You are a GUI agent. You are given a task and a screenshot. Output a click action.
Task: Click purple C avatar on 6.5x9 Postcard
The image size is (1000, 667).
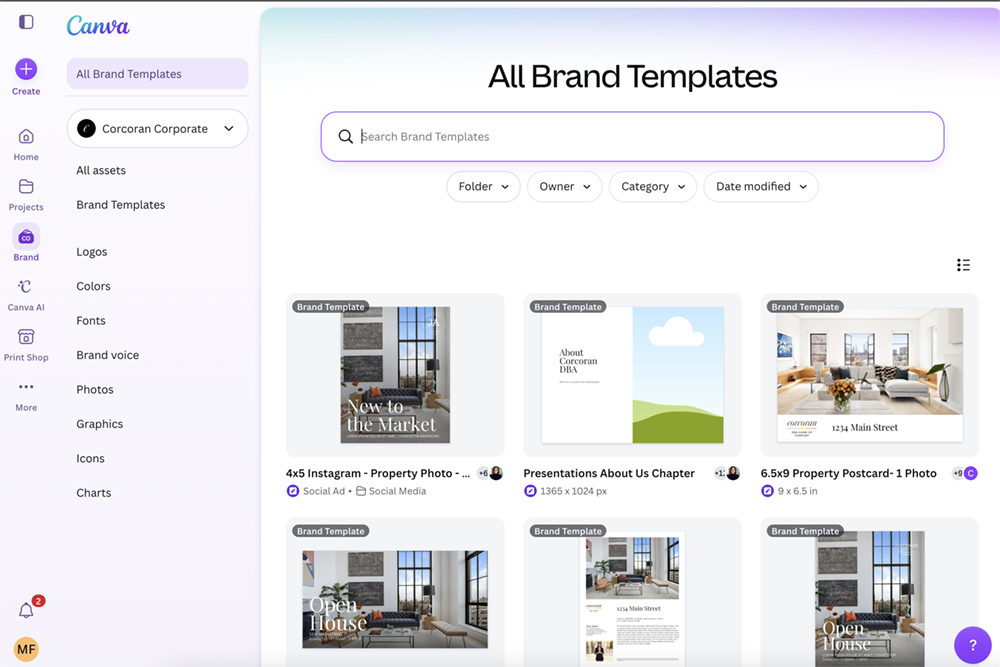[x=971, y=473]
